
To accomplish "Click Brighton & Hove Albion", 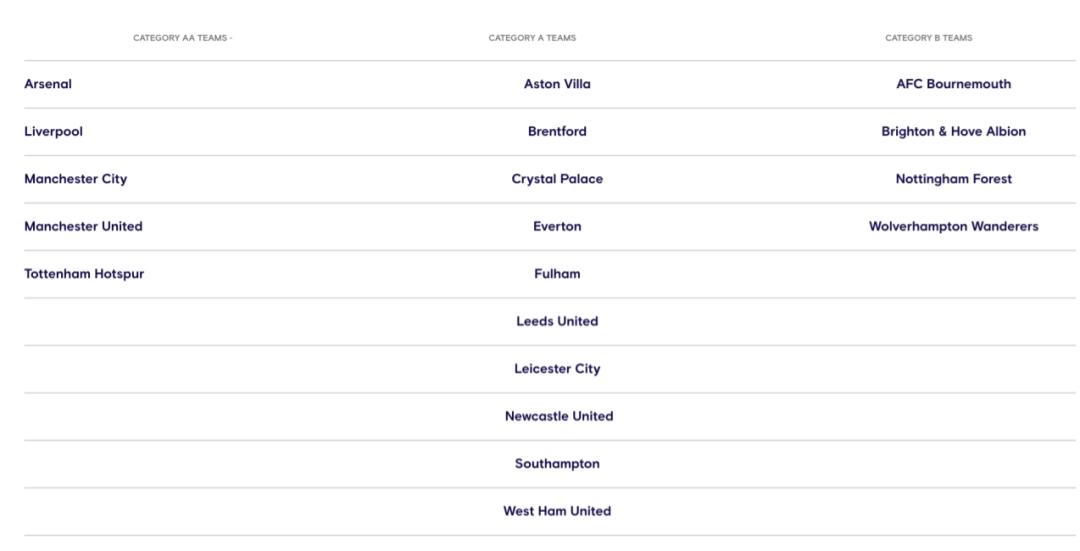I will coord(954,132).
